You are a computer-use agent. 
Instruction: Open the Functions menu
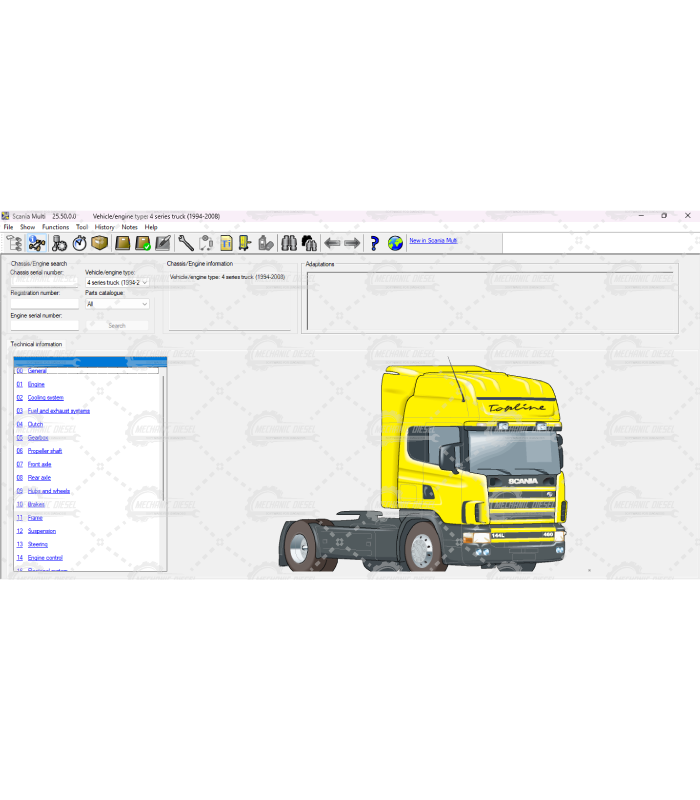pos(55,227)
